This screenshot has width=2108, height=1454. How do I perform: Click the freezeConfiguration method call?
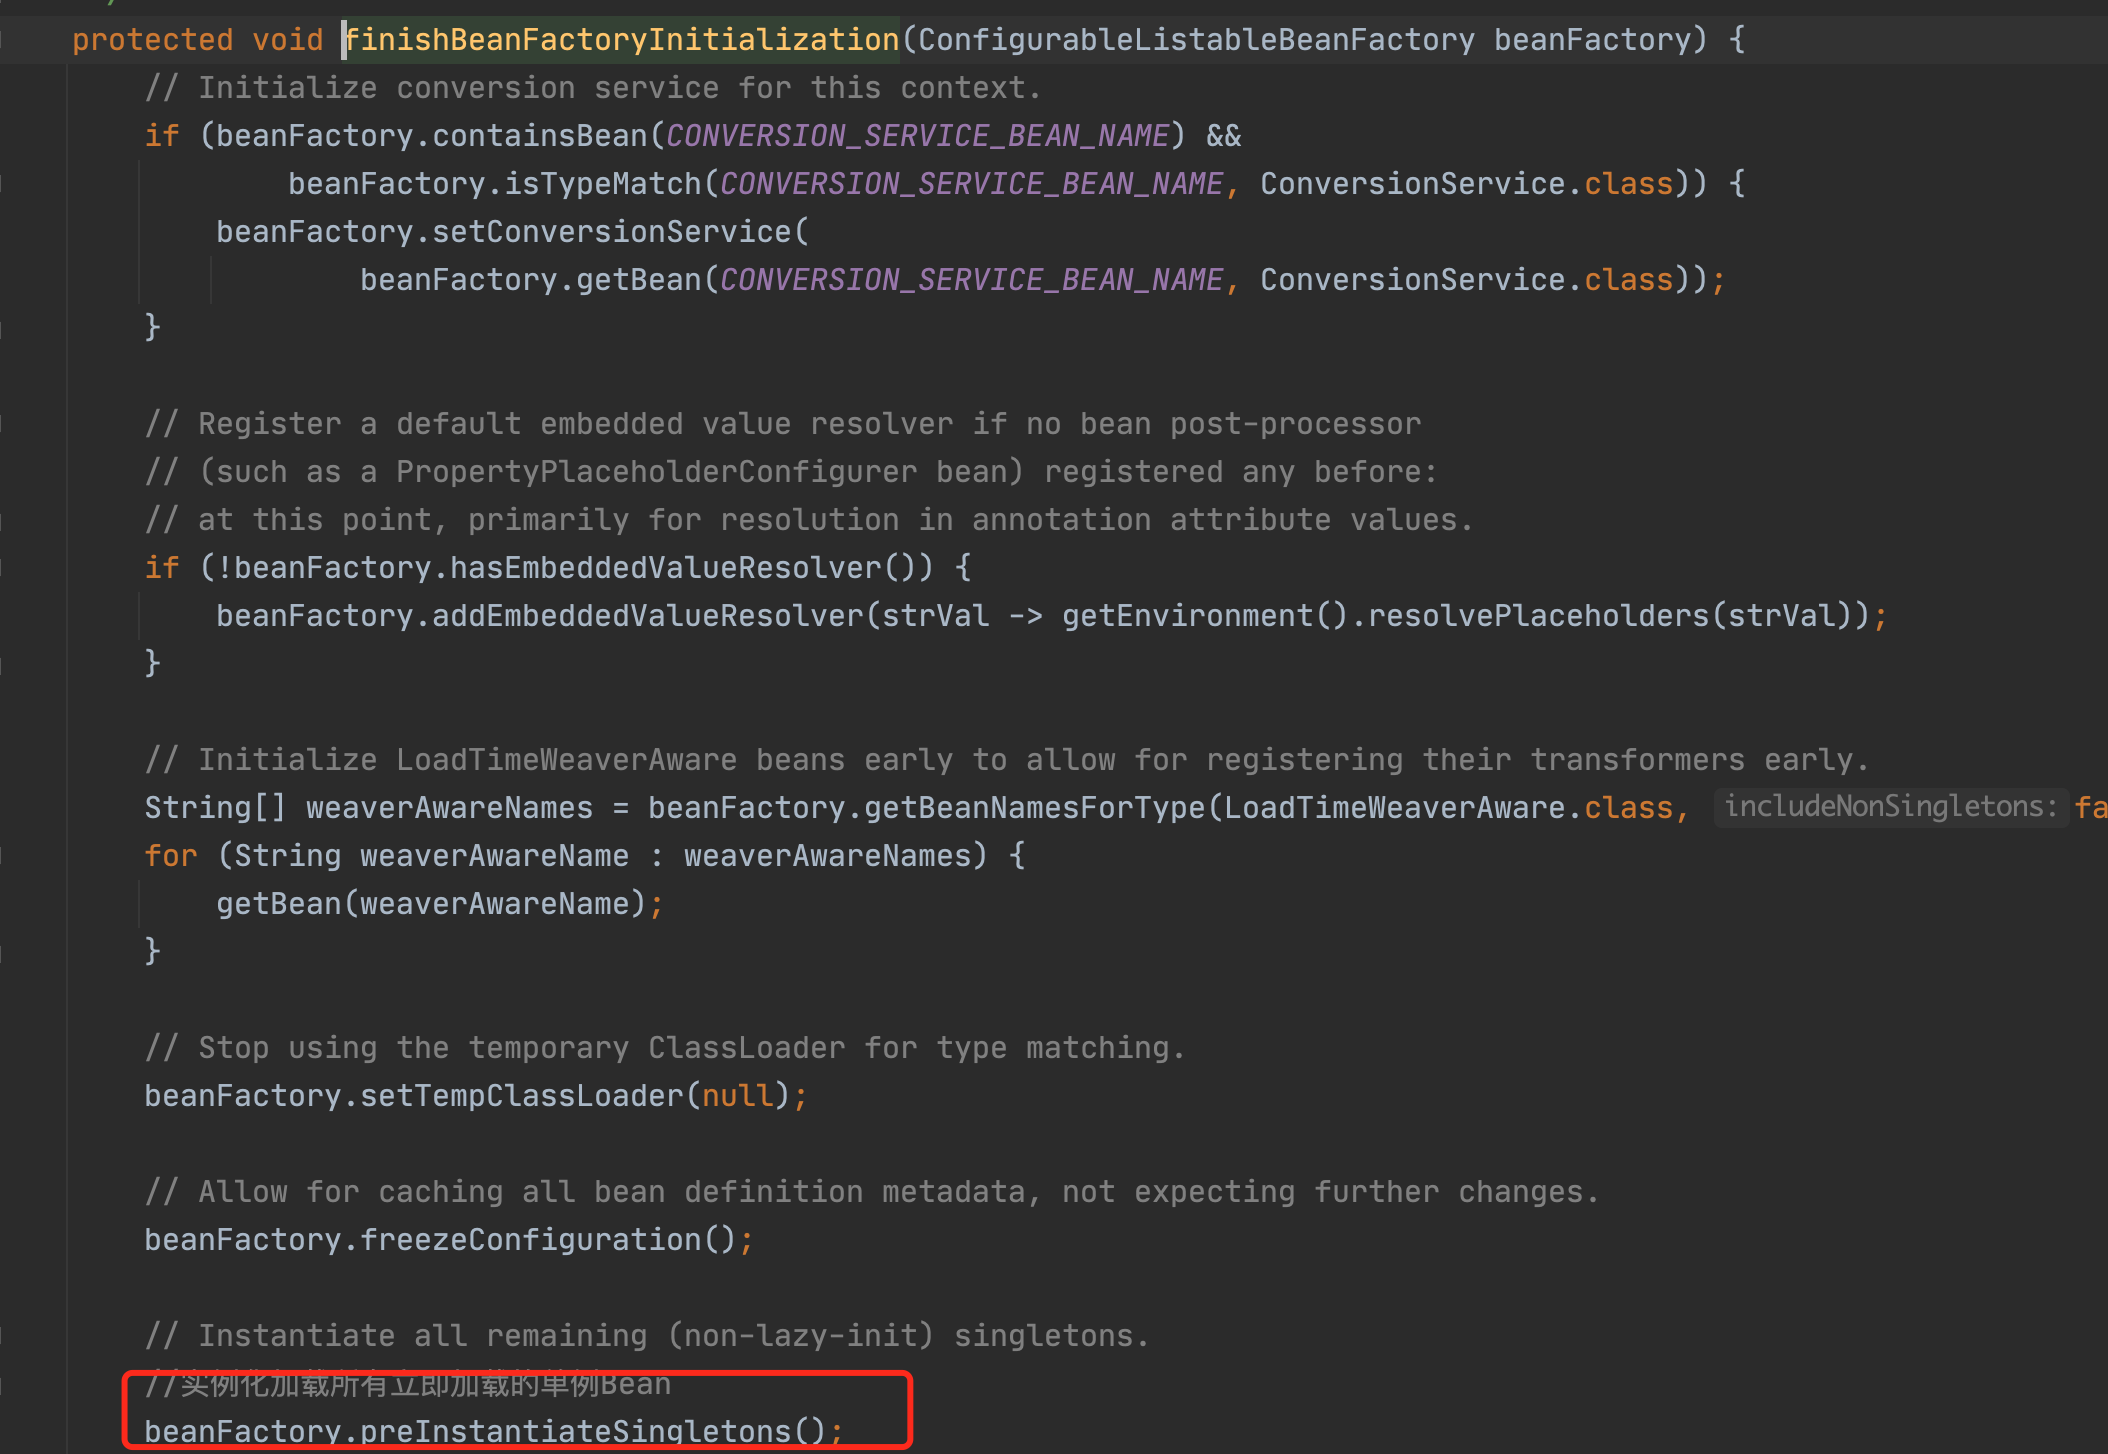click(529, 1240)
